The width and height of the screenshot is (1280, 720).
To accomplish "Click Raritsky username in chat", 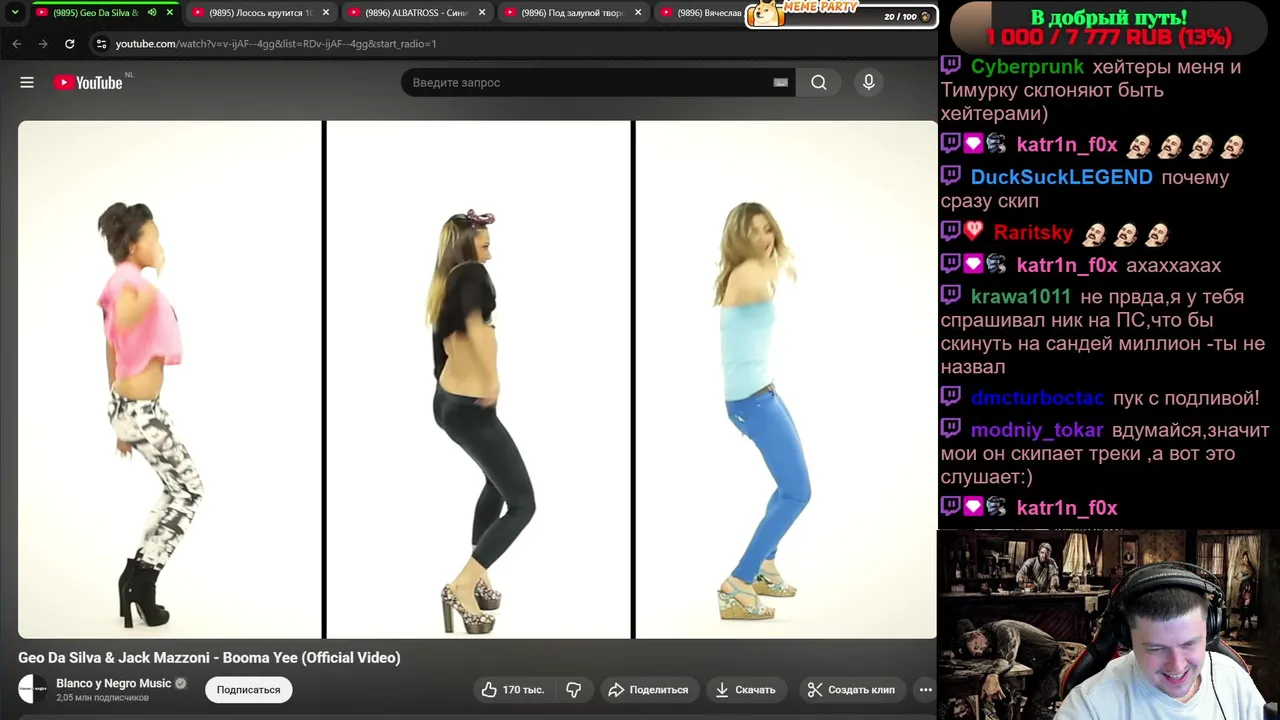I will [x=1033, y=232].
